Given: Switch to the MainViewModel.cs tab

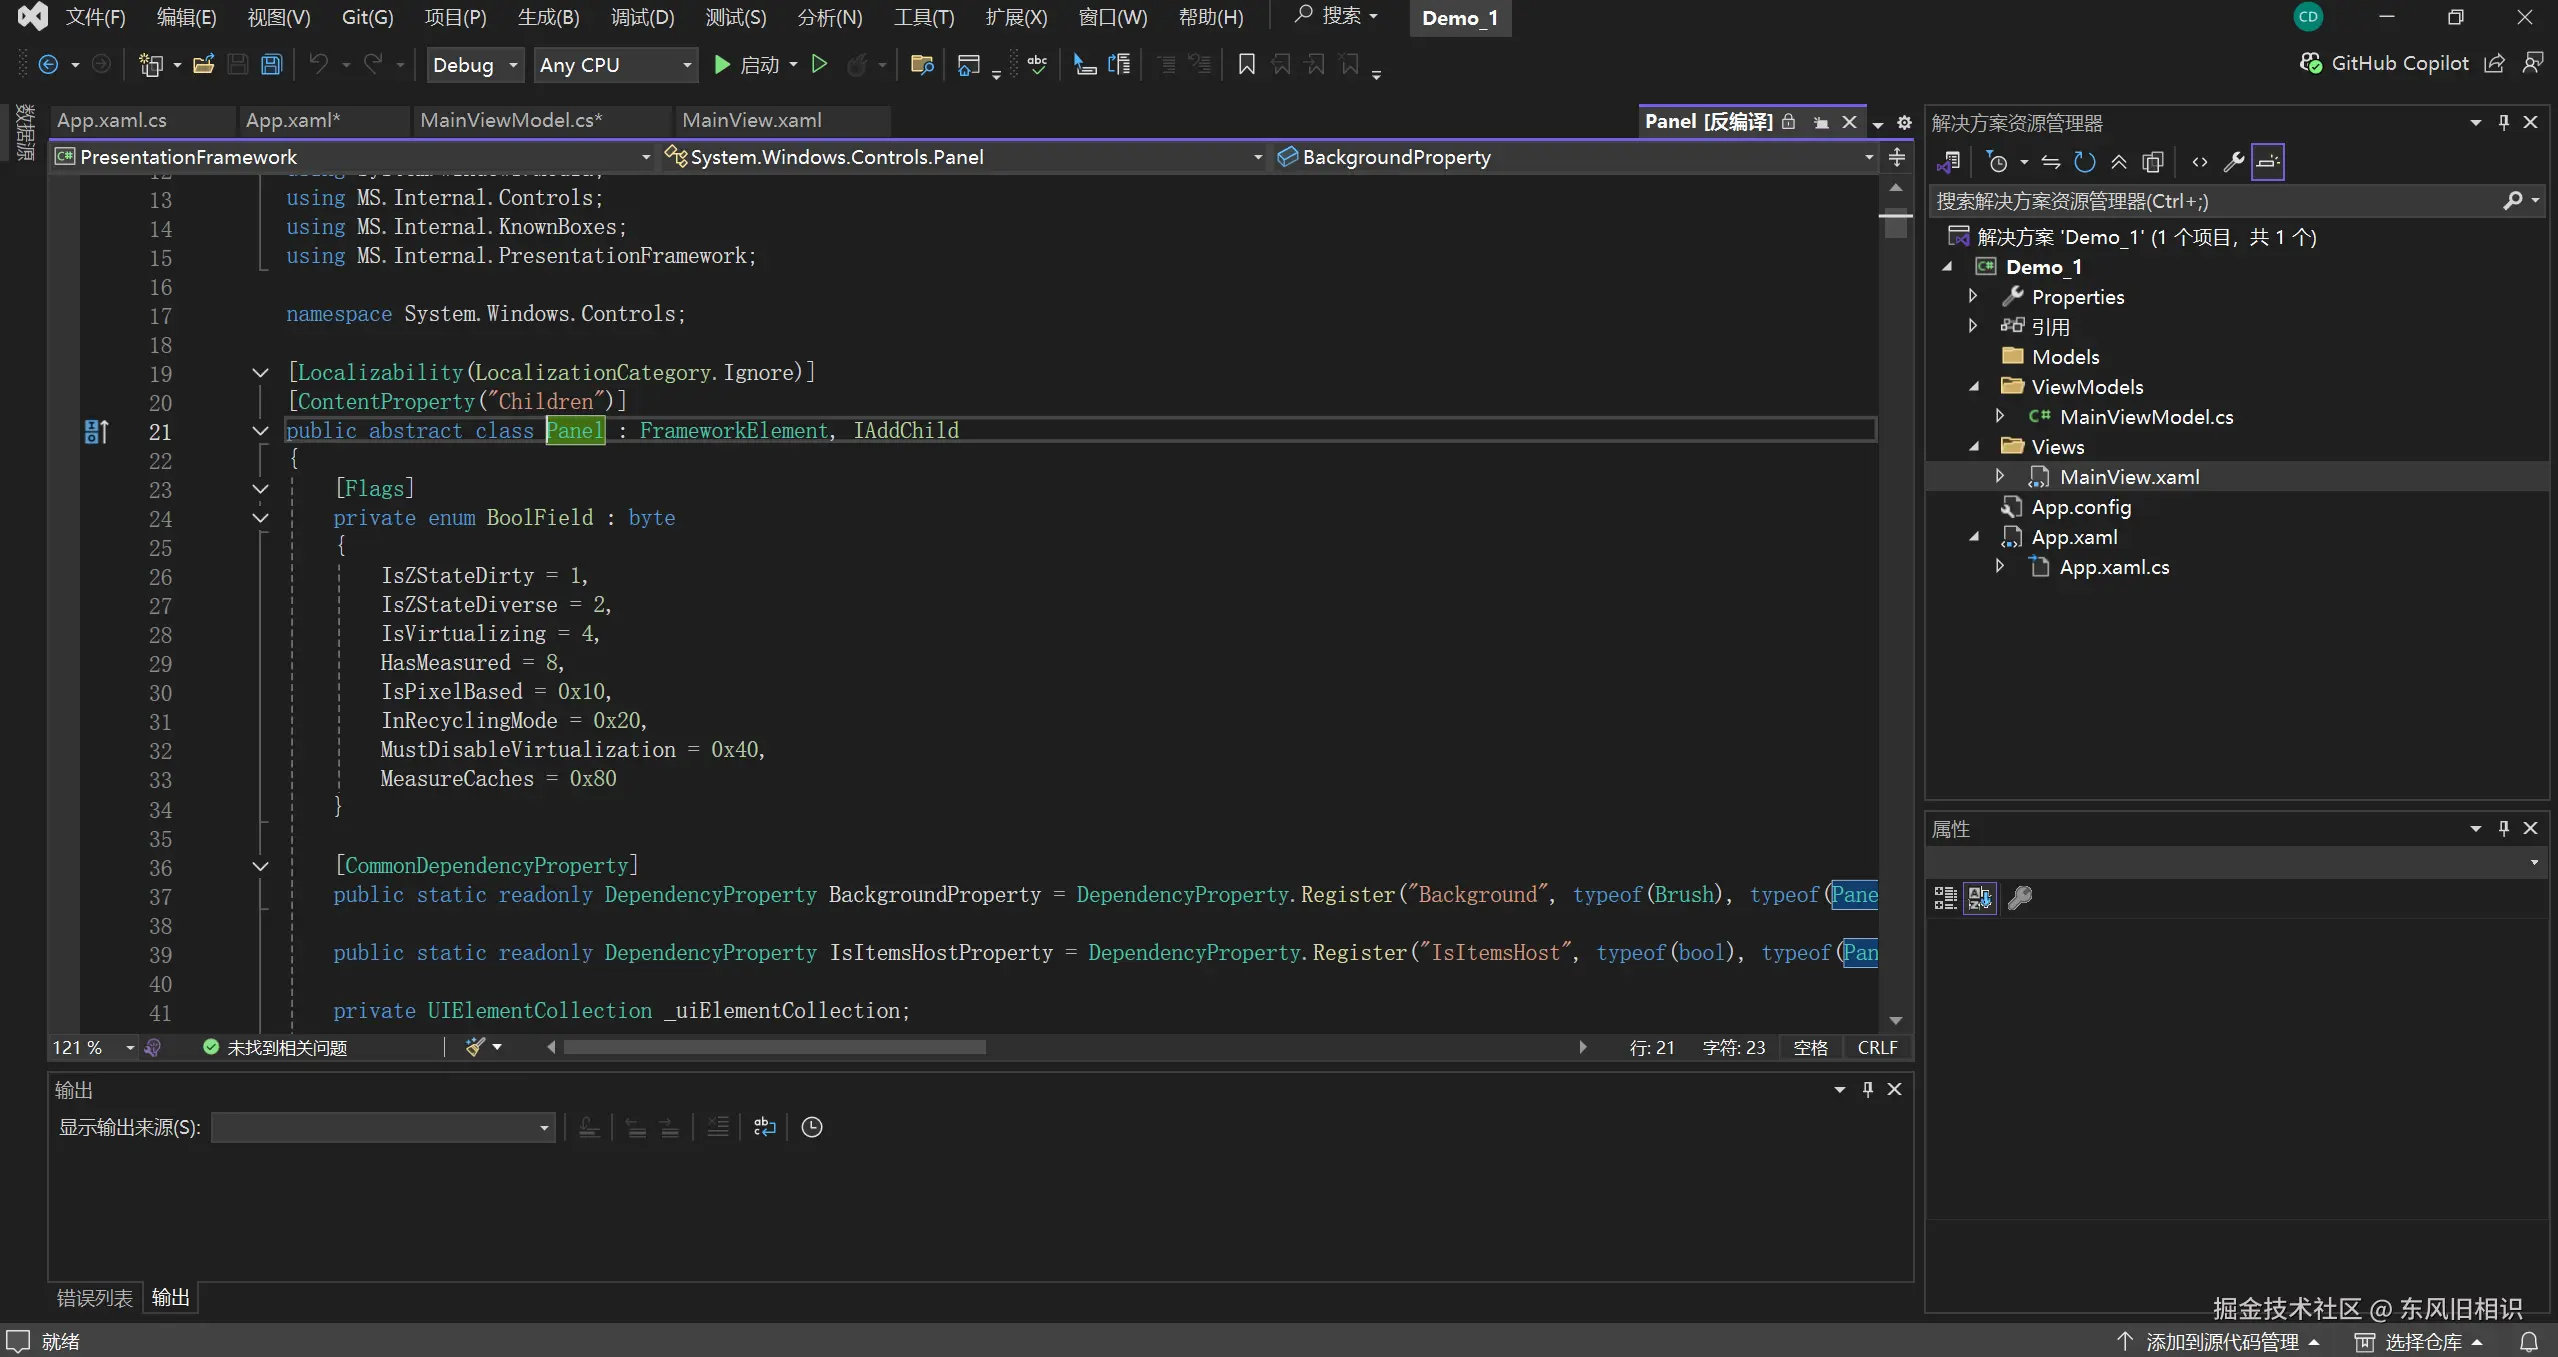Looking at the screenshot, I should (510, 120).
